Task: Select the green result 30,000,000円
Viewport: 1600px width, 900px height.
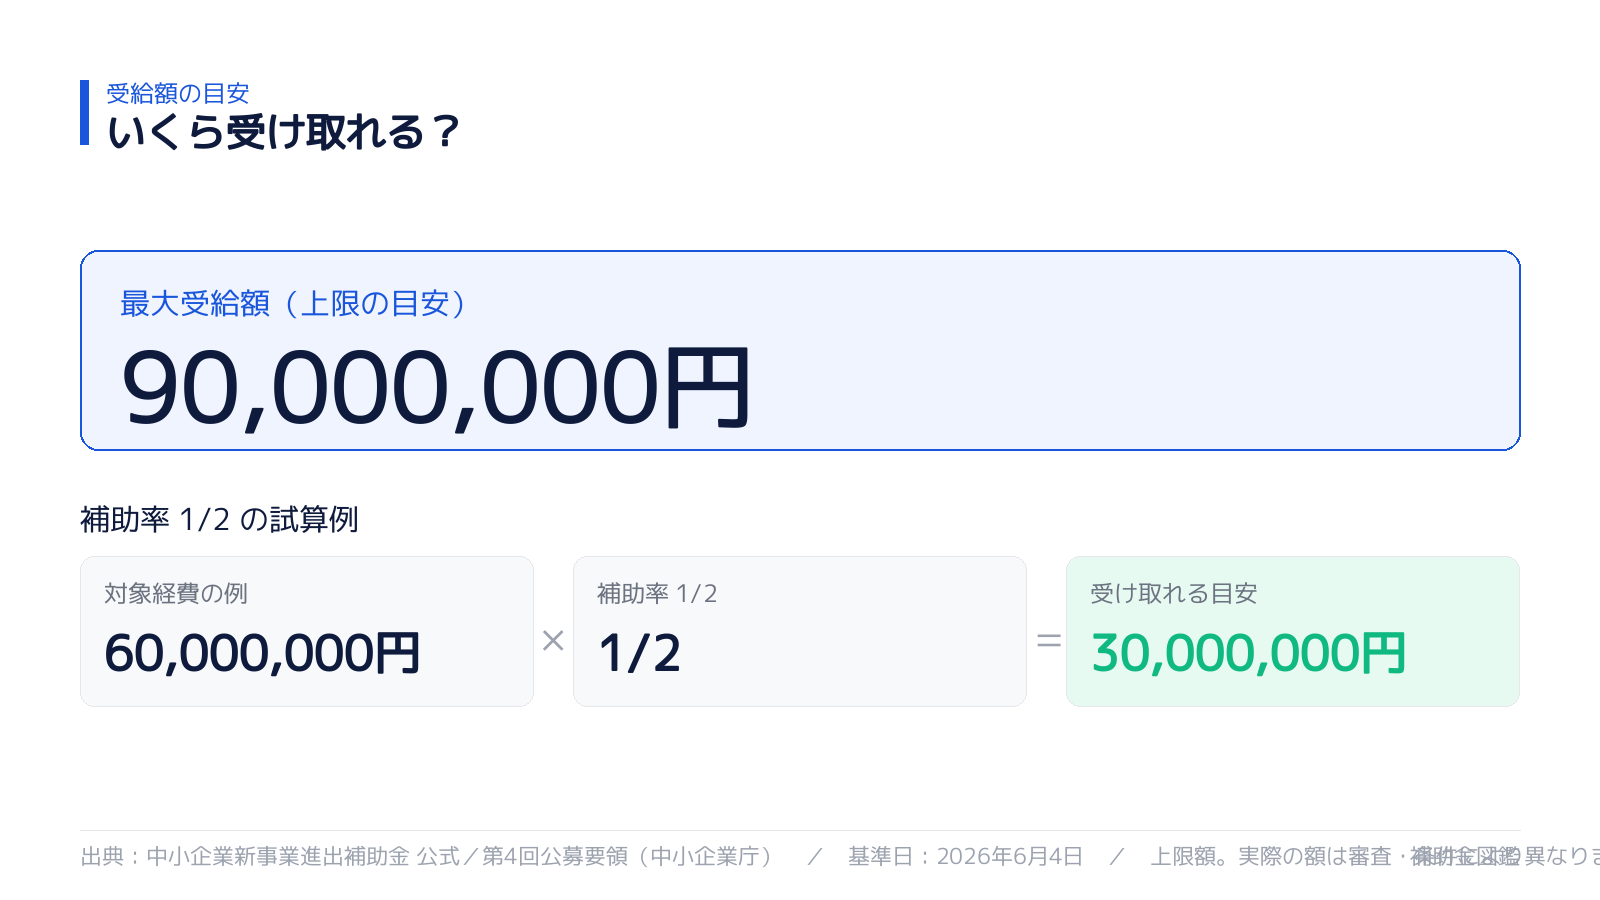Action: [x=1249, y=653]
